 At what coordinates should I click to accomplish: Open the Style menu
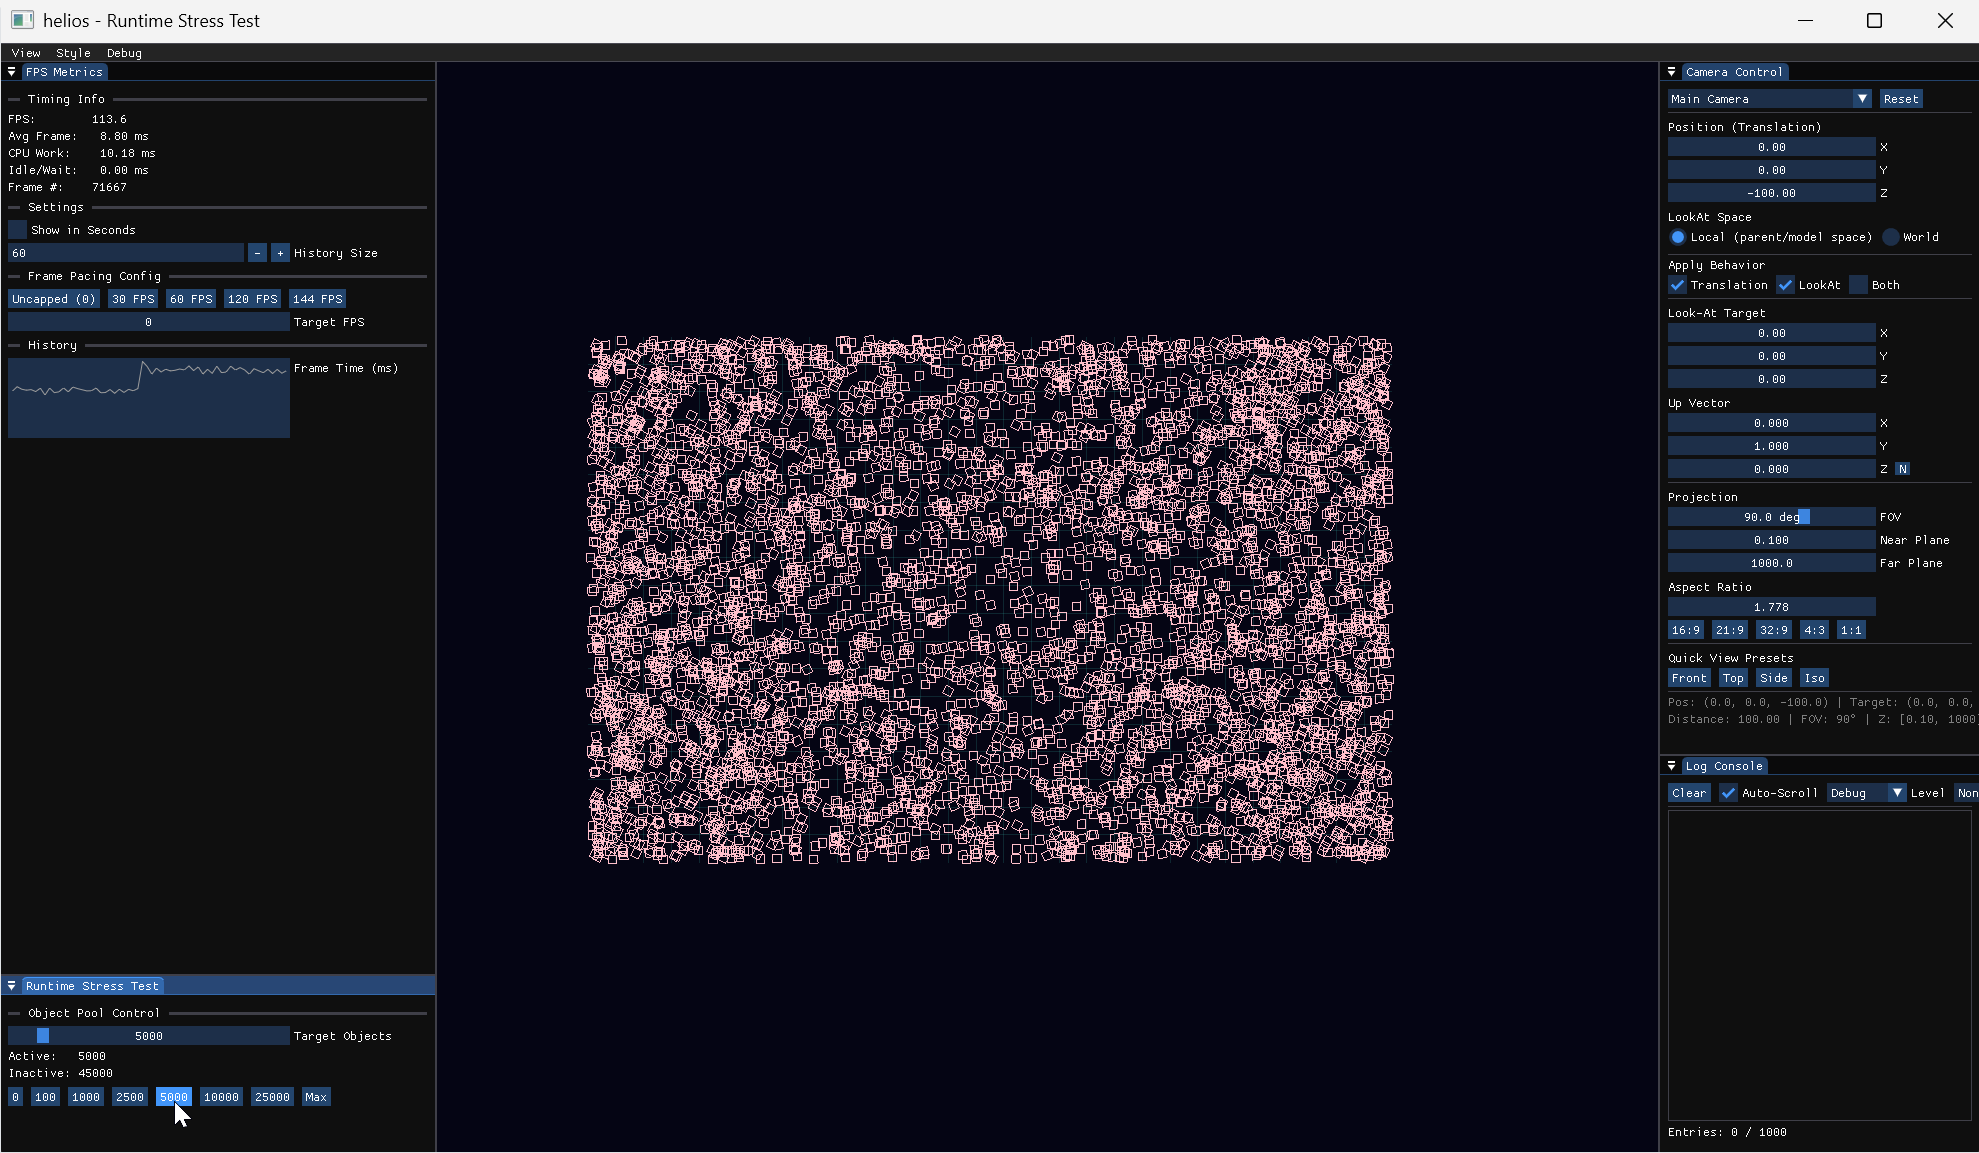(x=73, y=53)
